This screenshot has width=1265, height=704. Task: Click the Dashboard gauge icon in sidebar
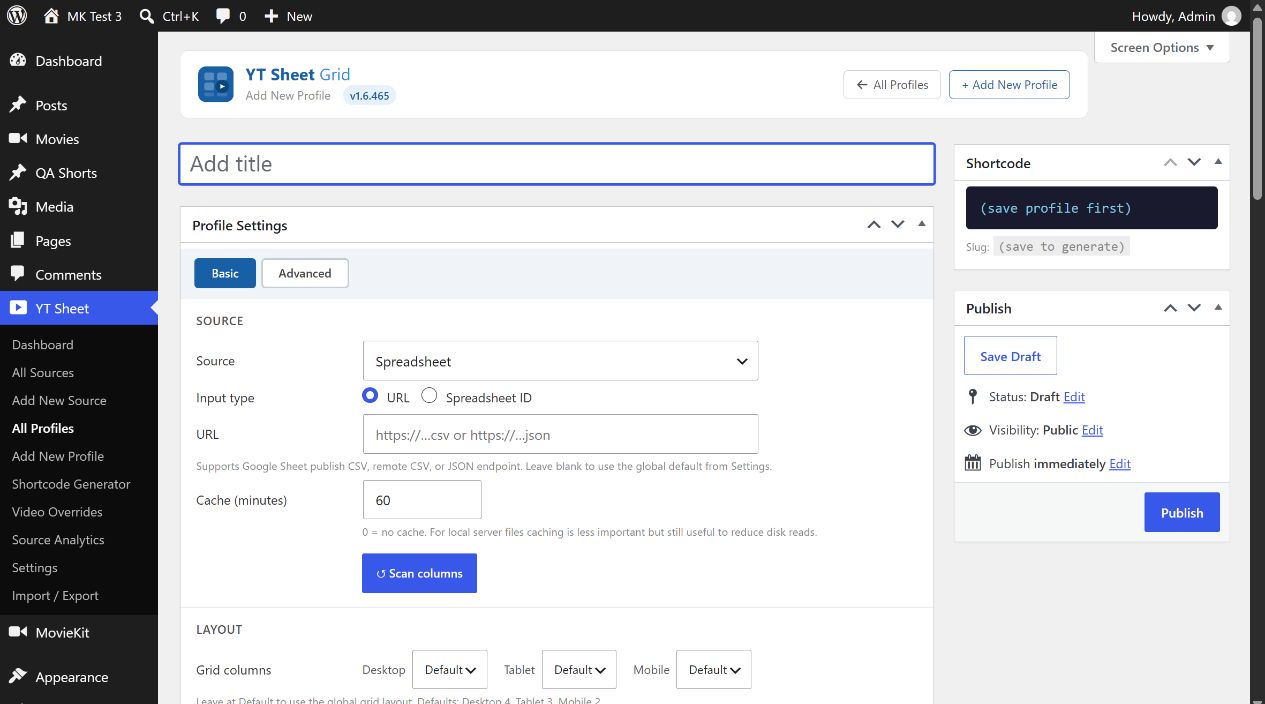[18, 61]
